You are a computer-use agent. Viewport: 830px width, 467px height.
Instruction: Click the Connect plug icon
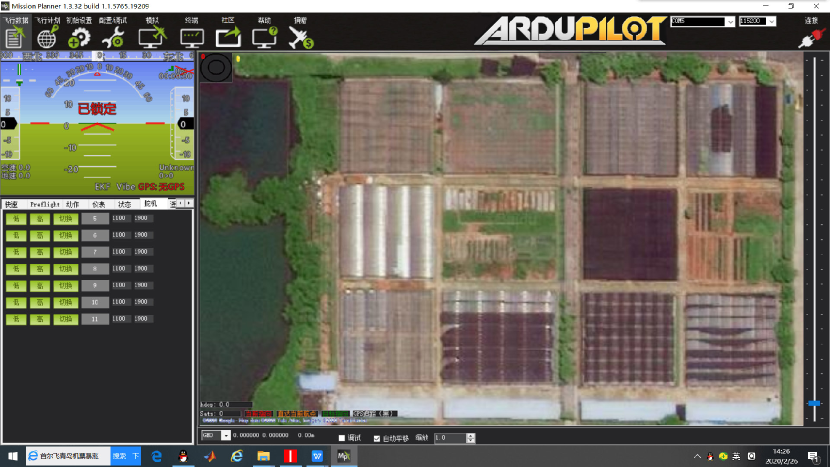(x=808, y=38)
